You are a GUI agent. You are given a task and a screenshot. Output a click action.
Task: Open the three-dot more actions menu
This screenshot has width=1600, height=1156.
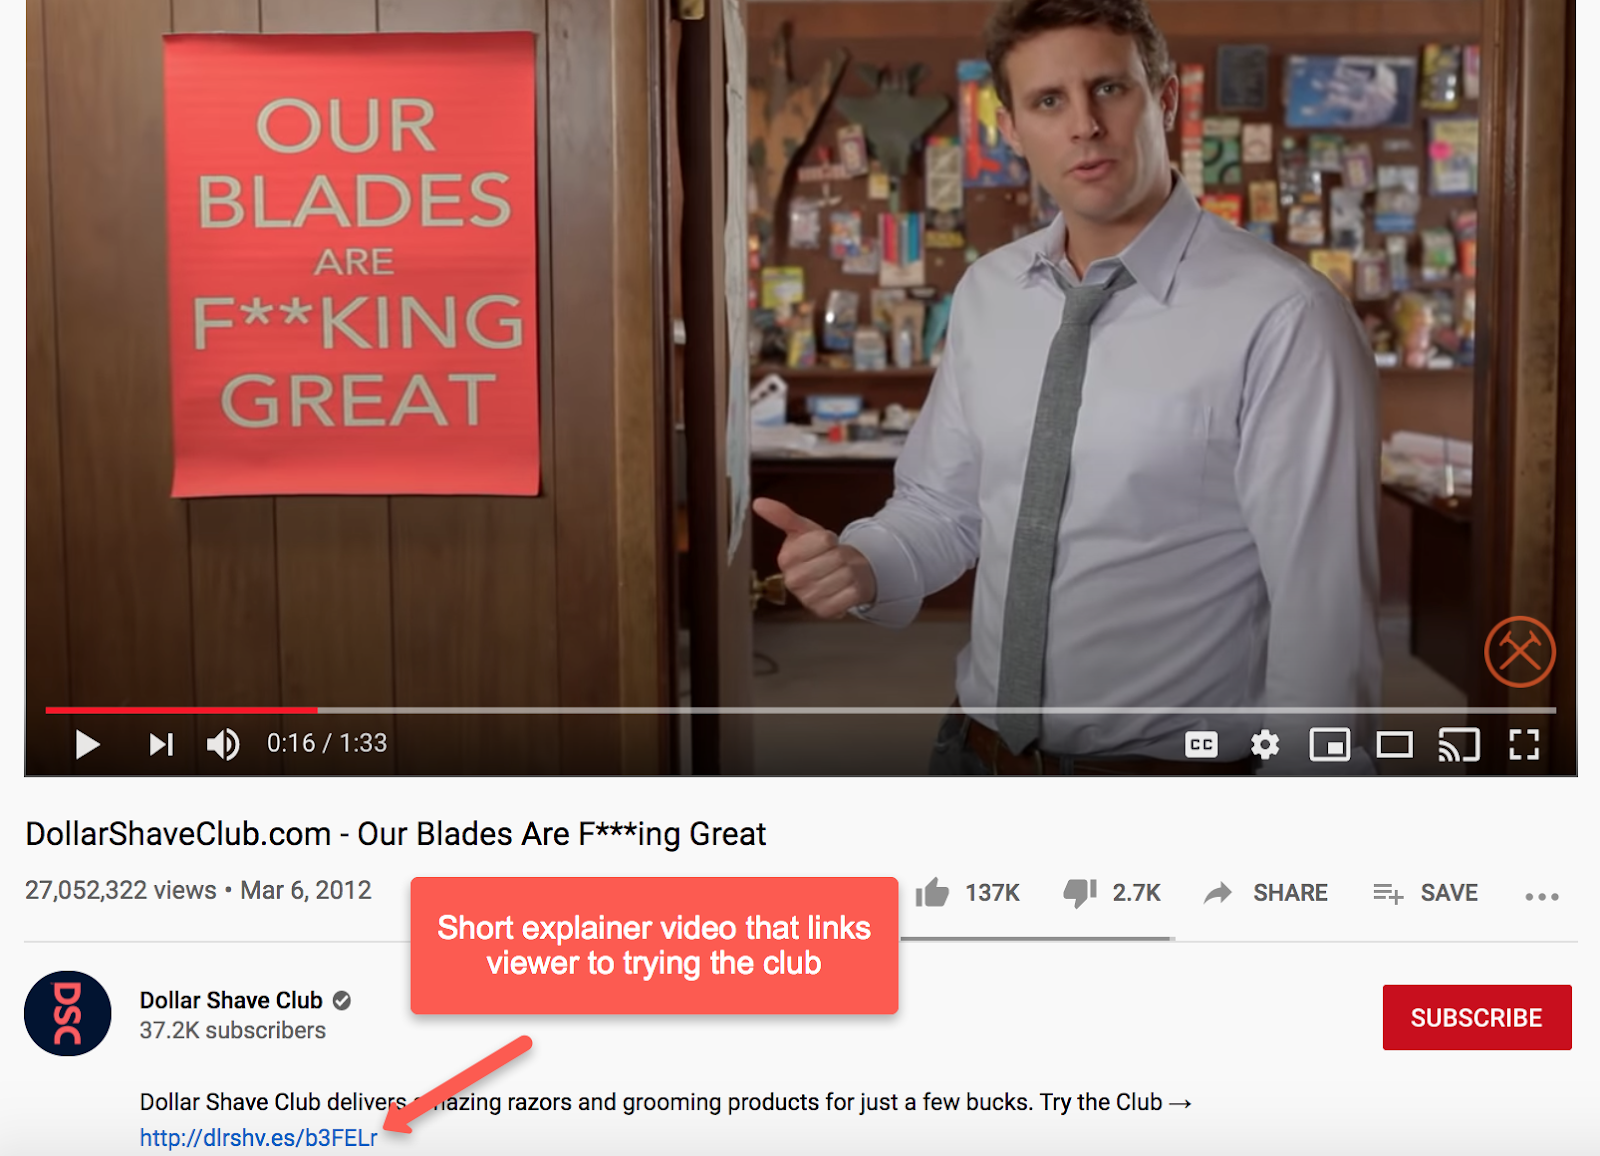point(1542,896)
